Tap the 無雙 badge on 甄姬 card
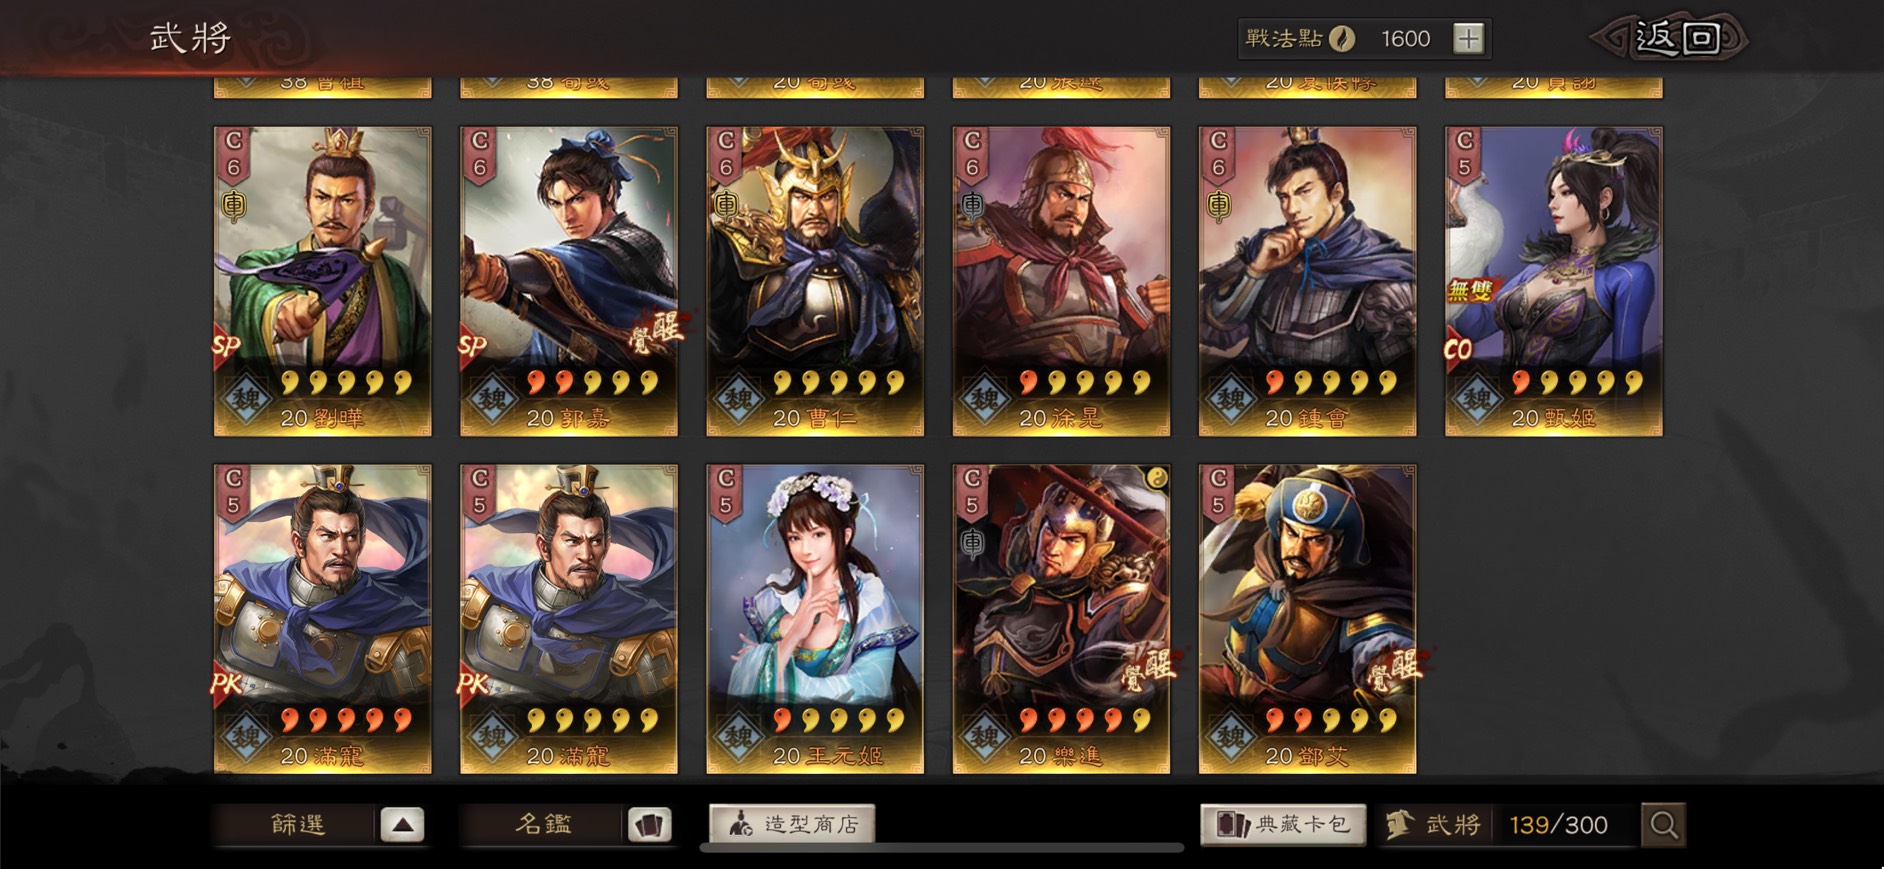The image size is (1884, 869). [x=1470, y=291]
